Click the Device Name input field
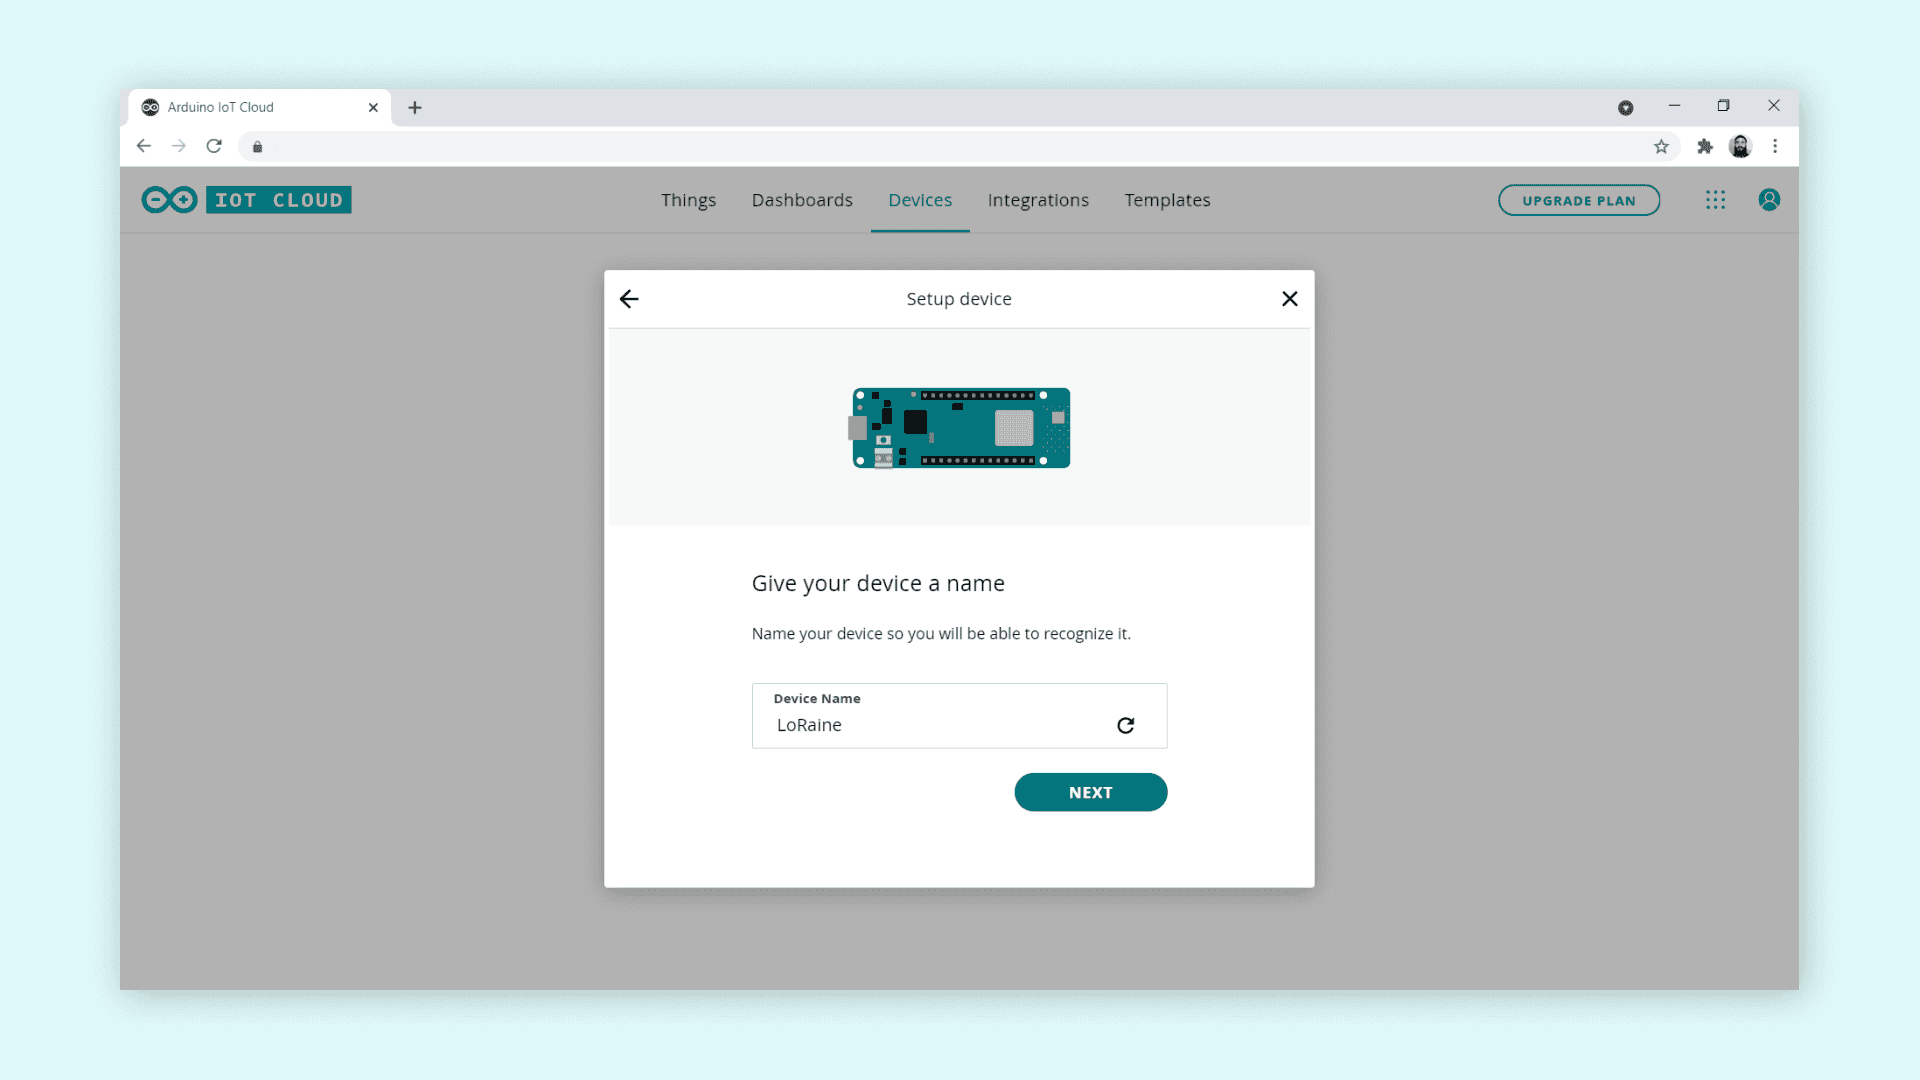The width and height of the screenshot is (1920, 1080). (940, 725)
